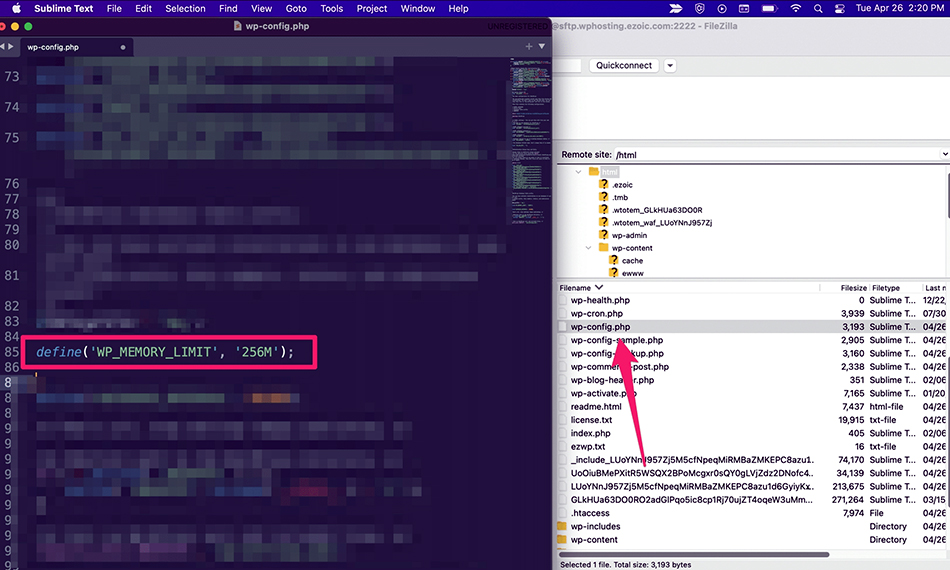Select .wtotem_GLkHUa63DO0R folder in tree
This screenshot has height=570, width=950.
[657, 210]
